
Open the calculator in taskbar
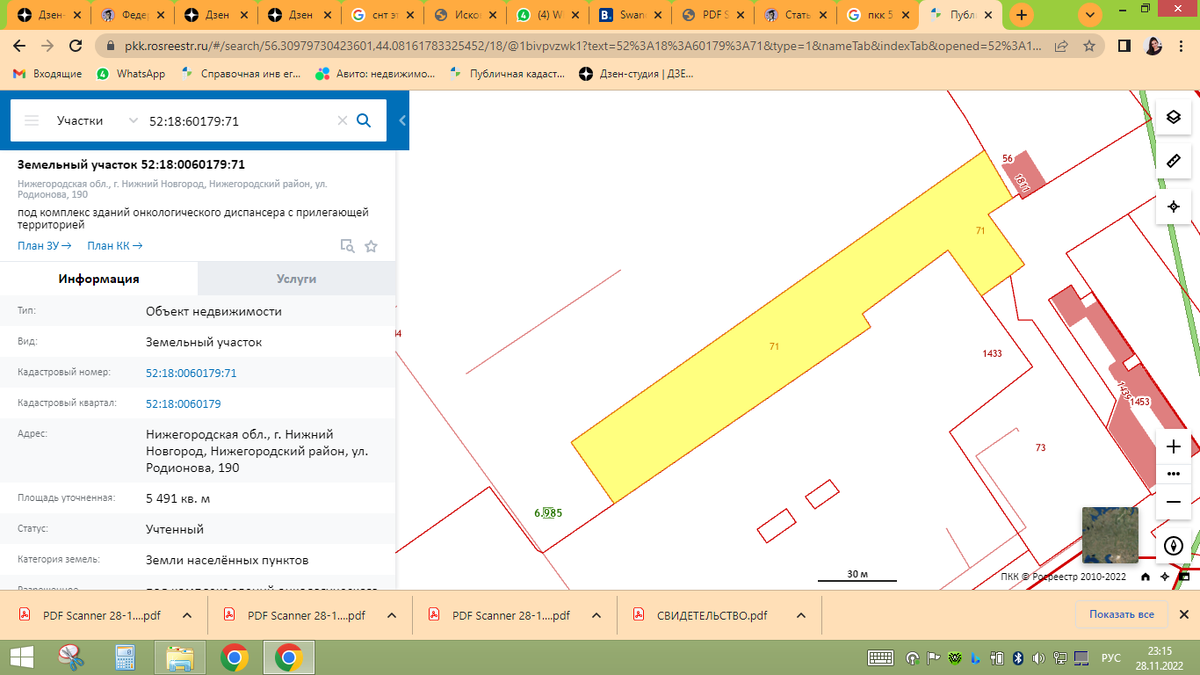(x=126, y=658)
